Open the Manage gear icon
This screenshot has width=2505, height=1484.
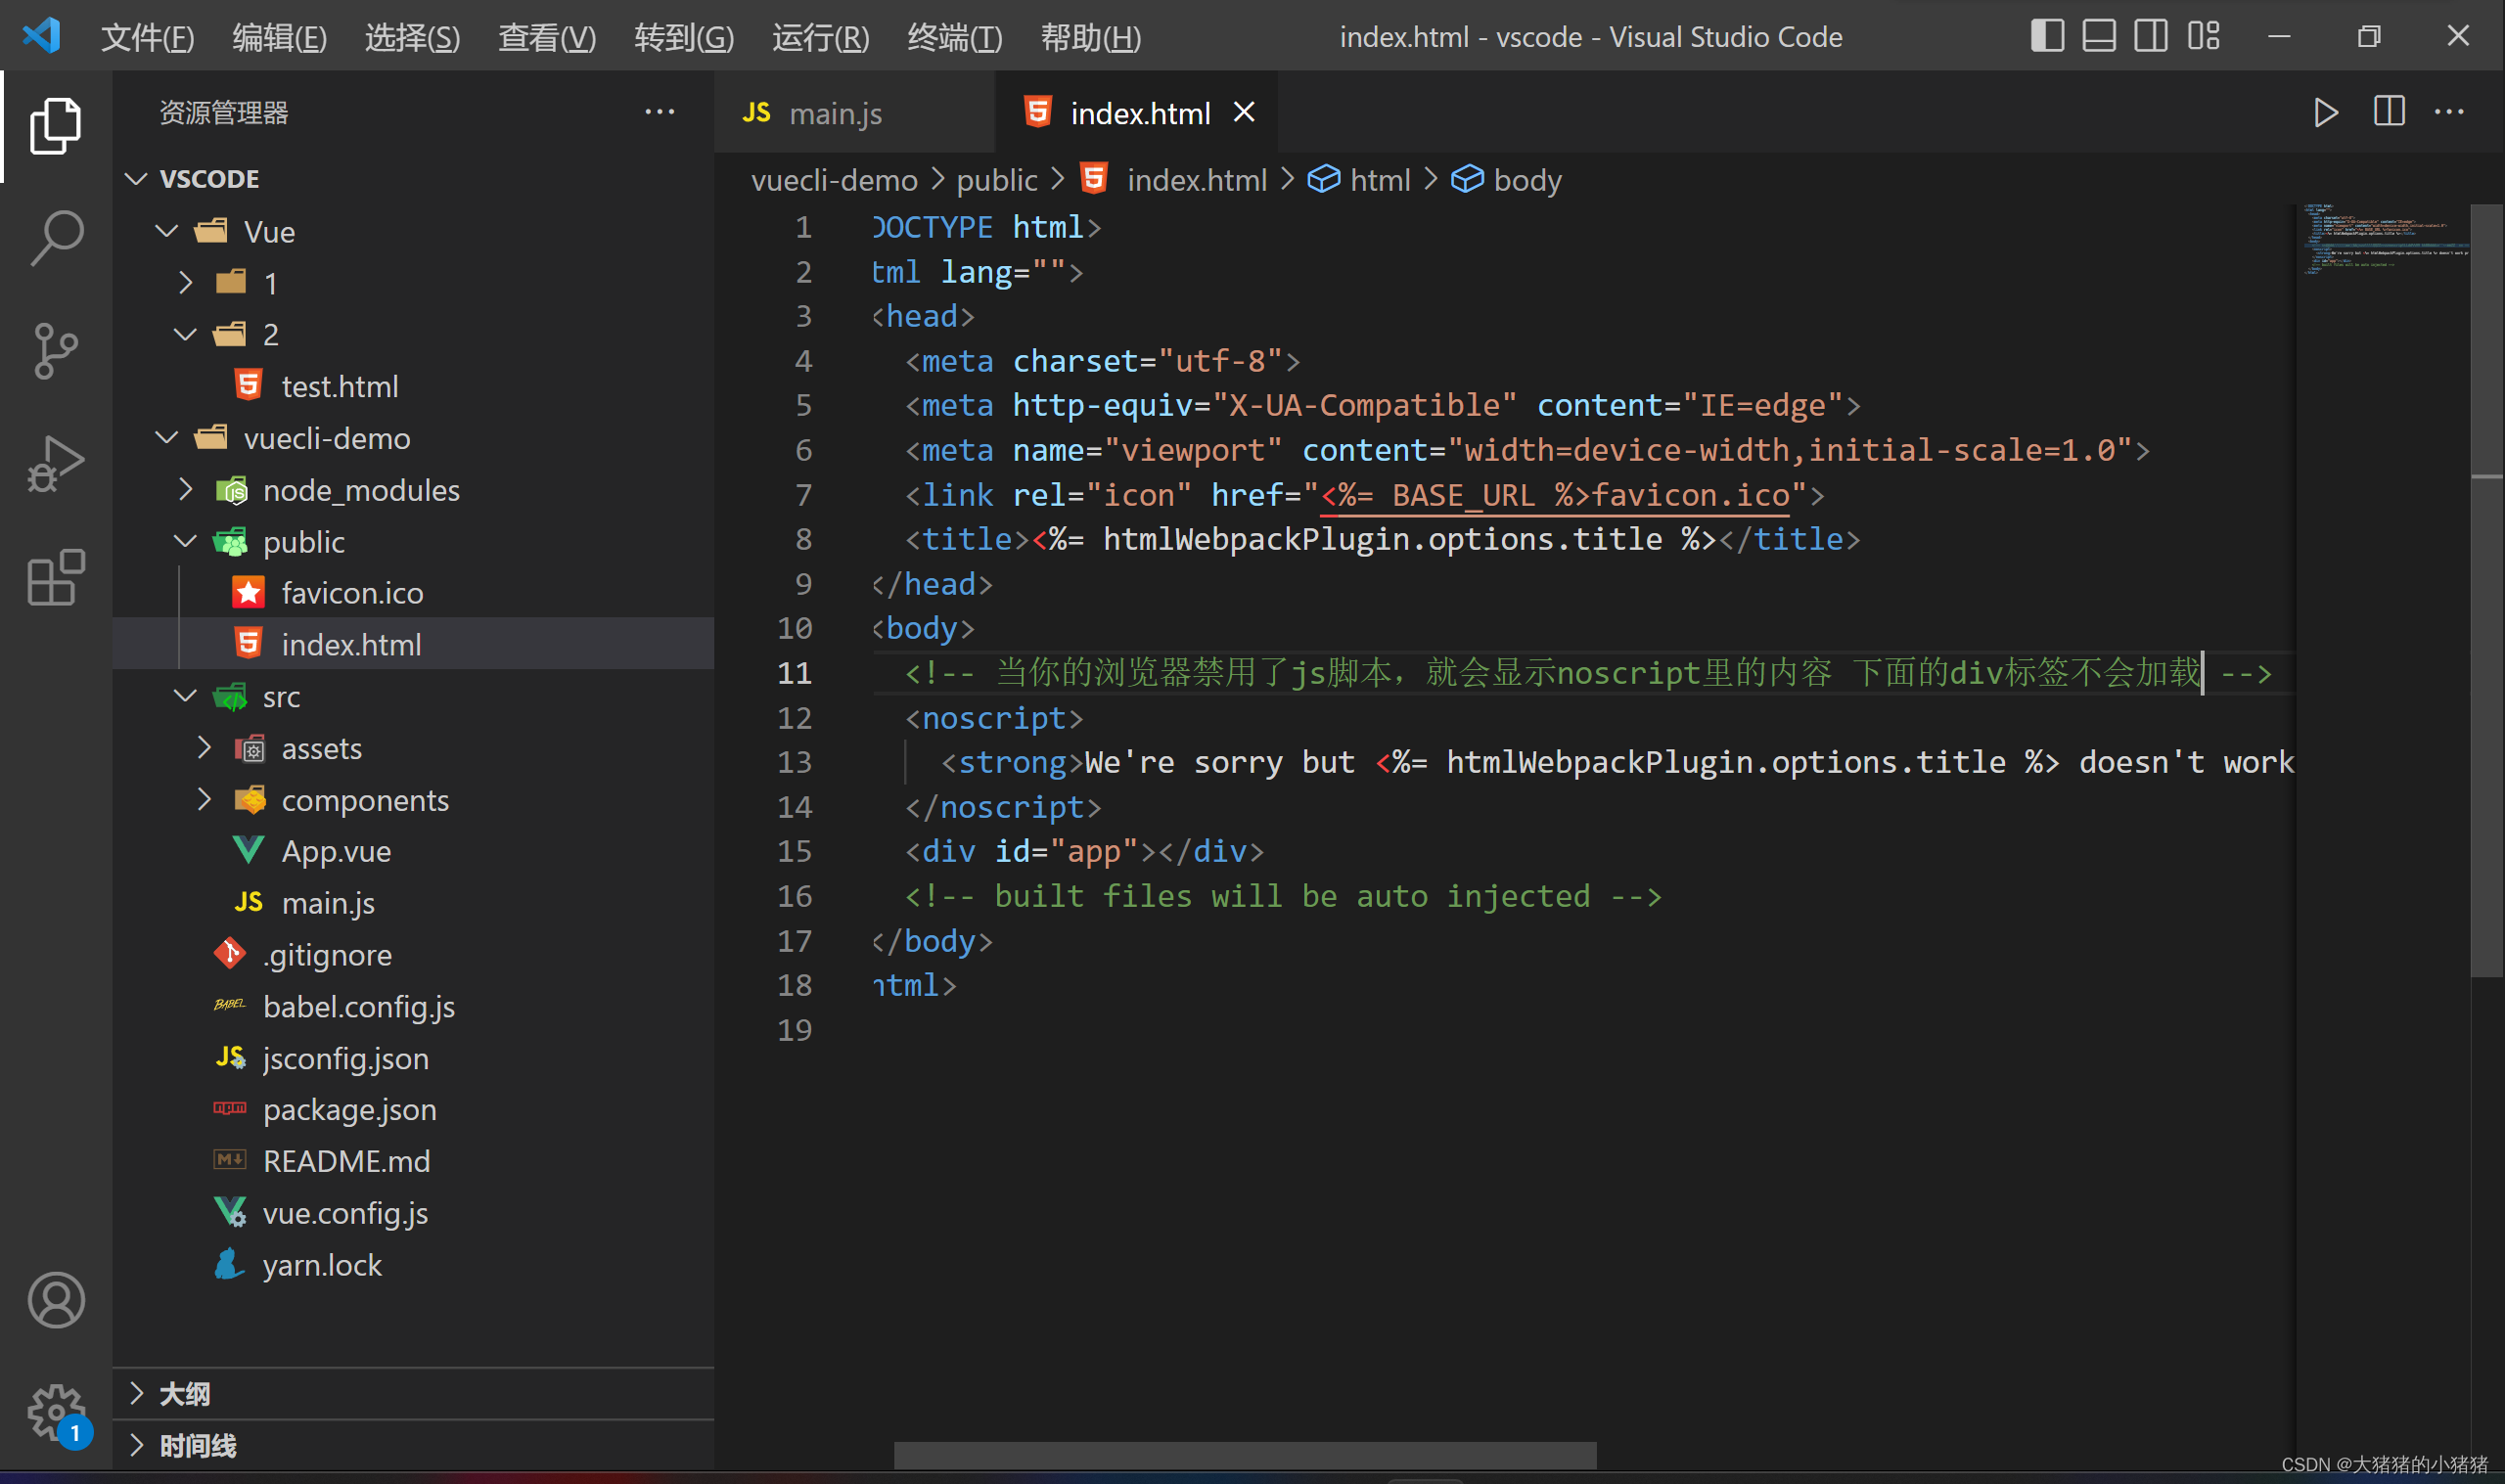tap(56, 1412)
